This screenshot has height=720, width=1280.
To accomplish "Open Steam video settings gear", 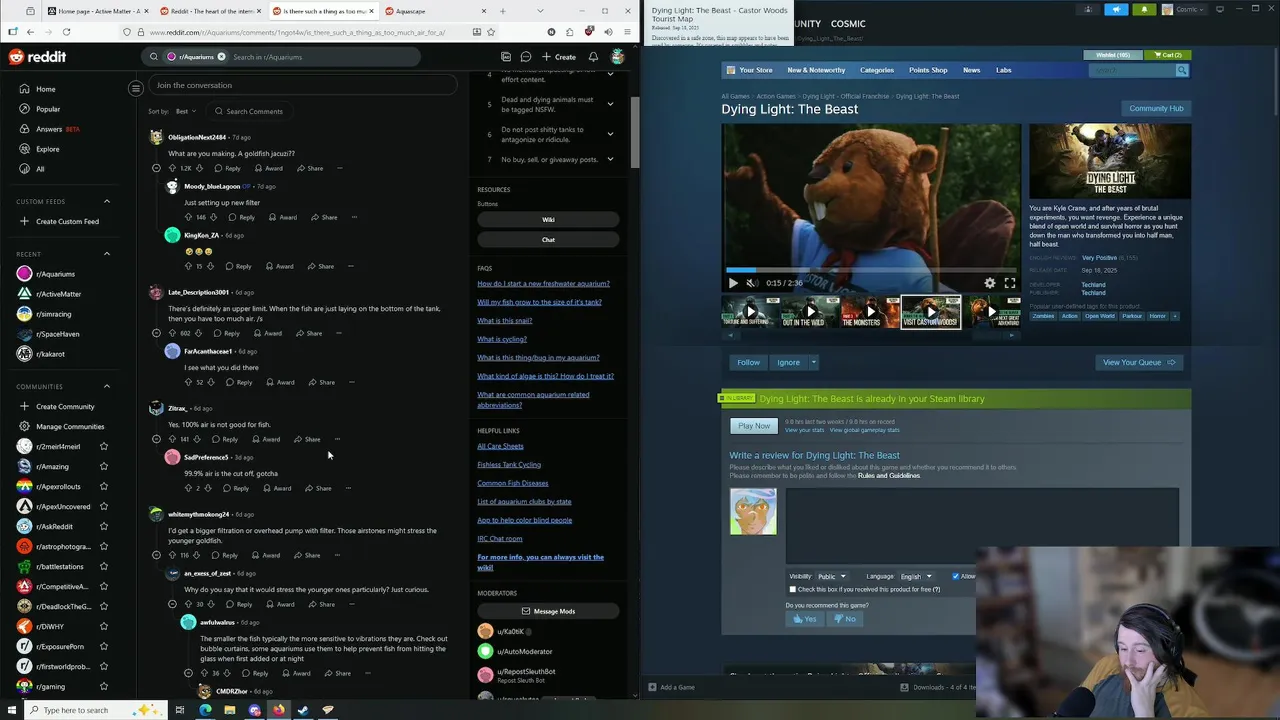I will (x=990, y=283).
